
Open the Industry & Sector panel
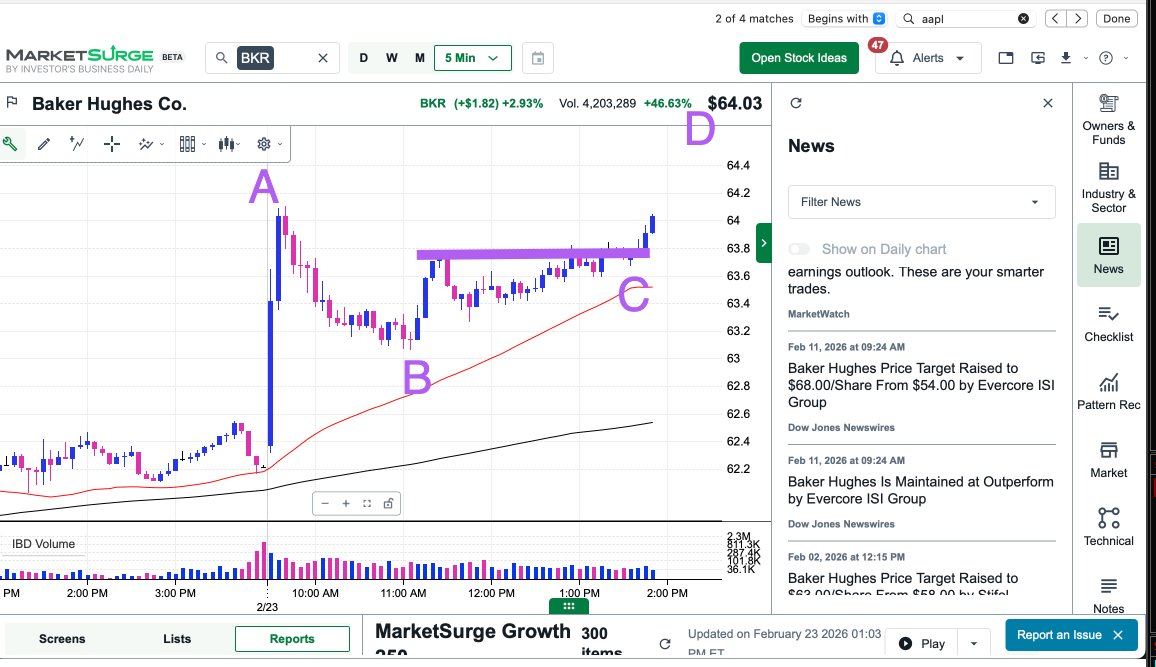coord(1108,186)
